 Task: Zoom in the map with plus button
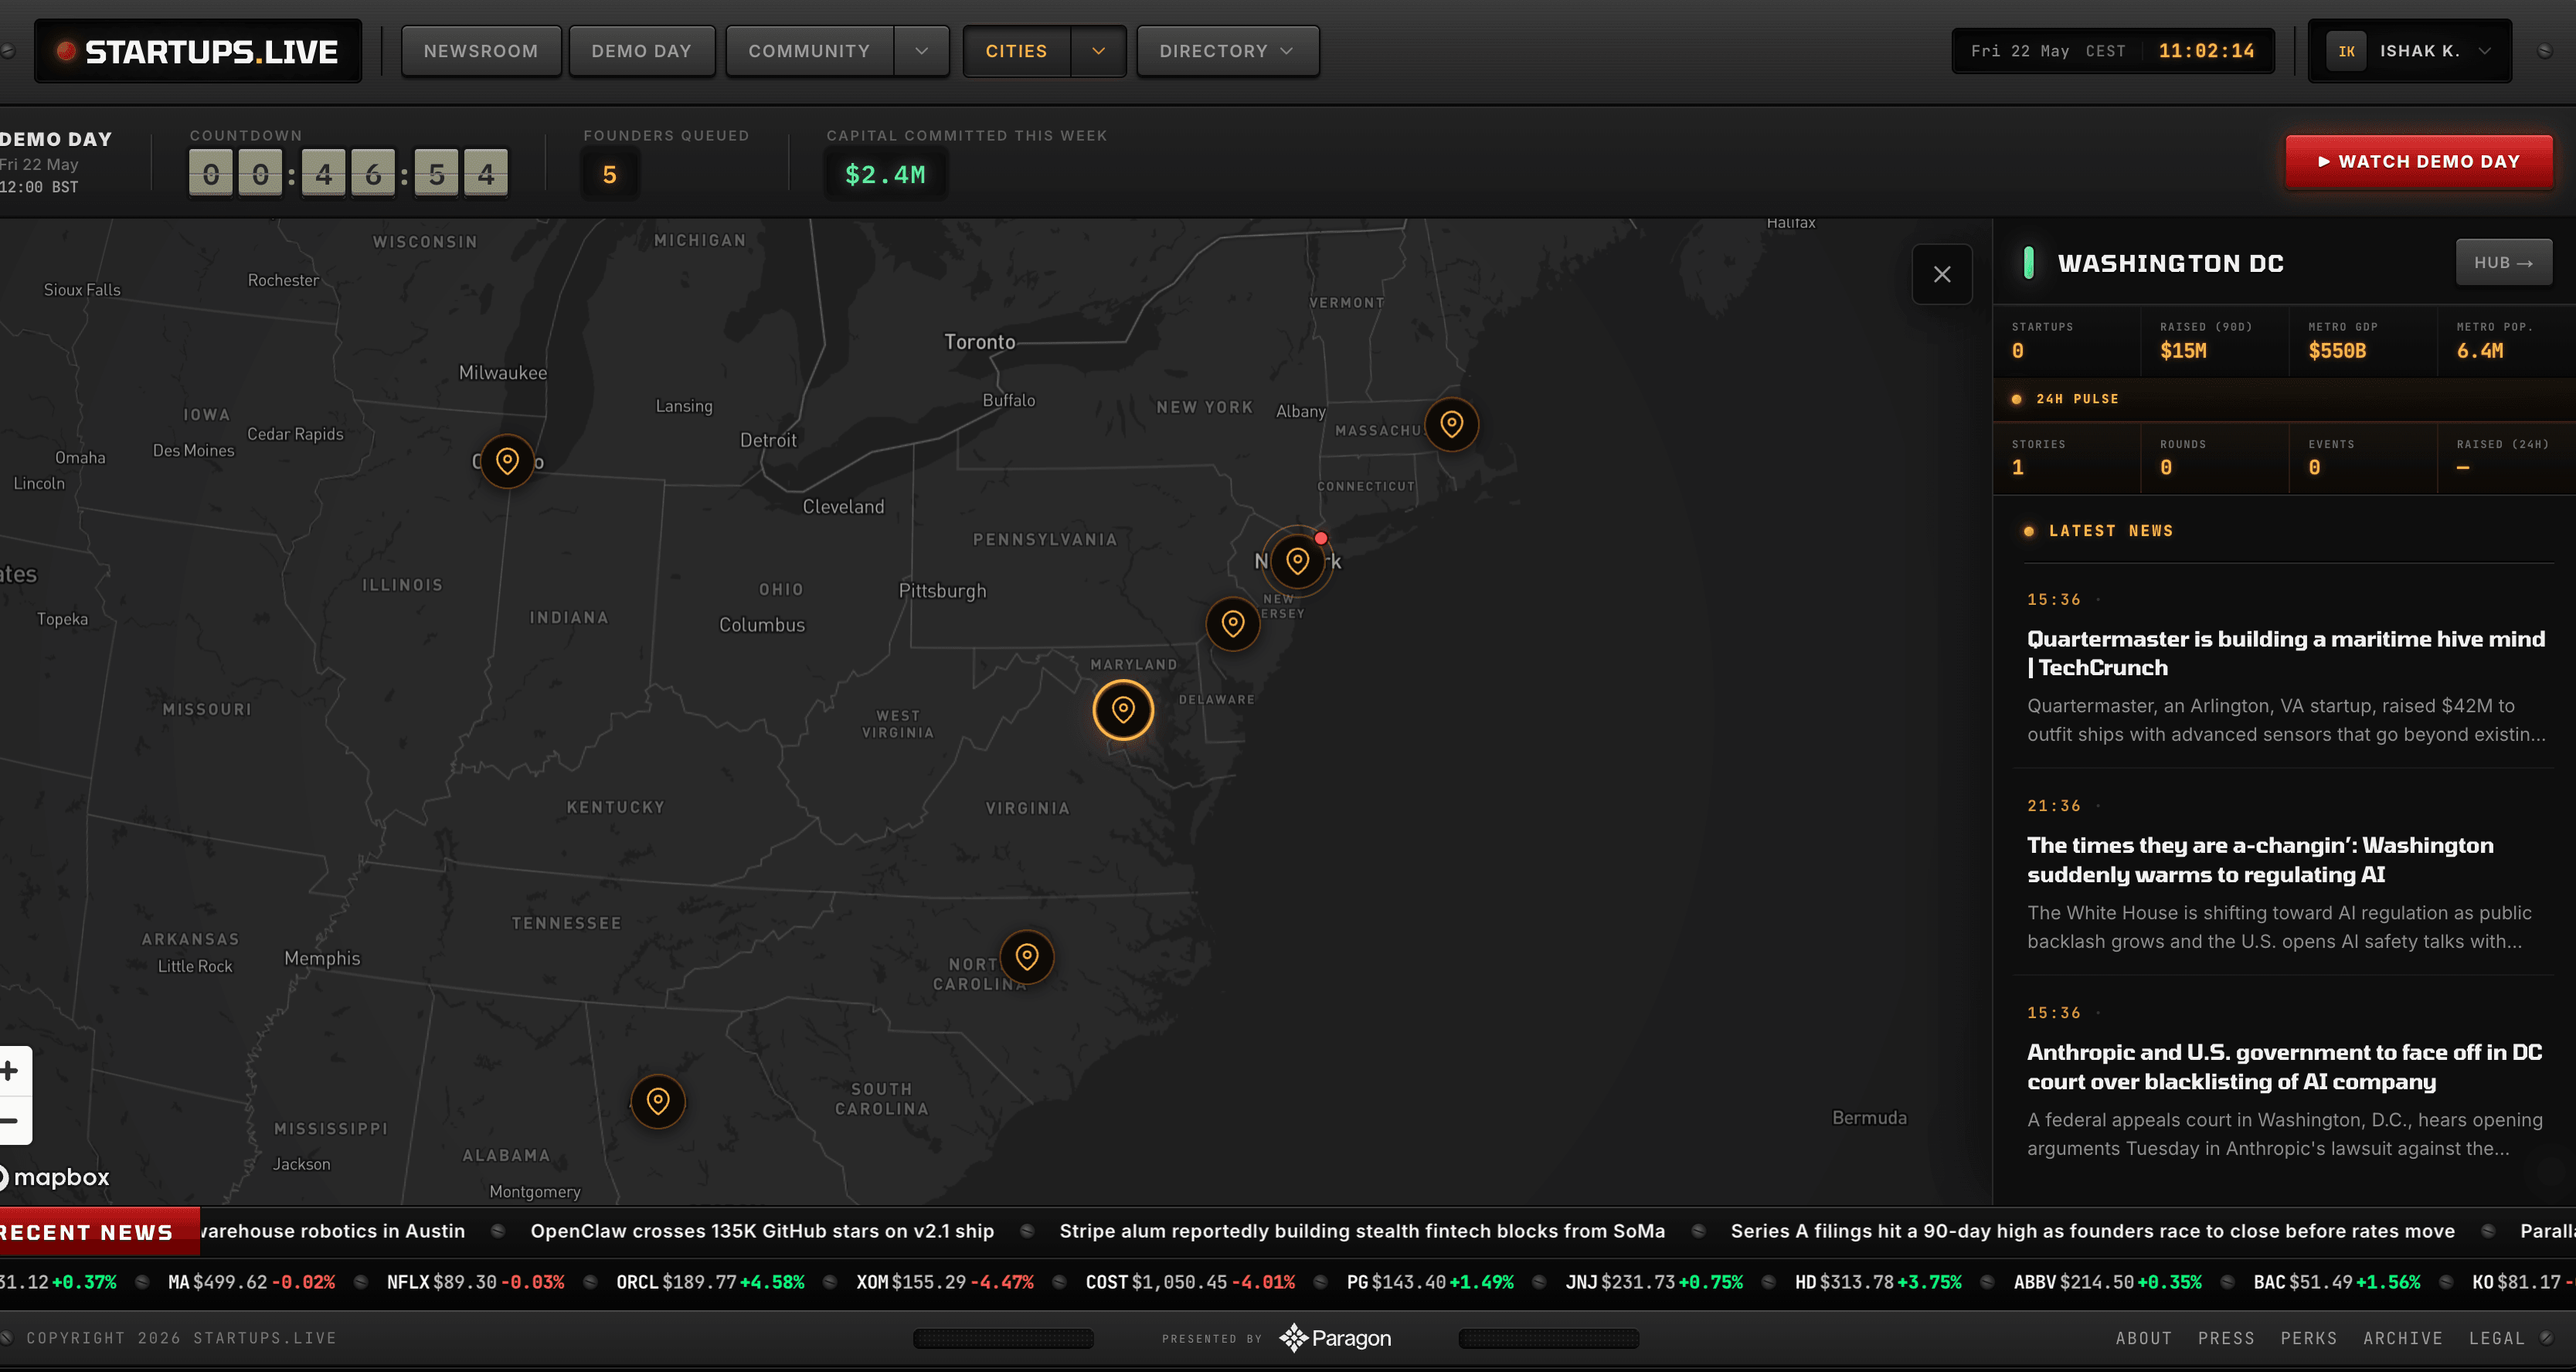tap(10, 1071)
